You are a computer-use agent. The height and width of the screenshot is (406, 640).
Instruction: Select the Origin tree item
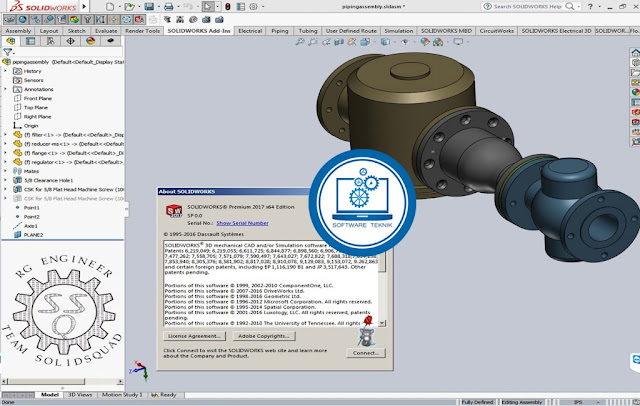[x=31, y=126]
